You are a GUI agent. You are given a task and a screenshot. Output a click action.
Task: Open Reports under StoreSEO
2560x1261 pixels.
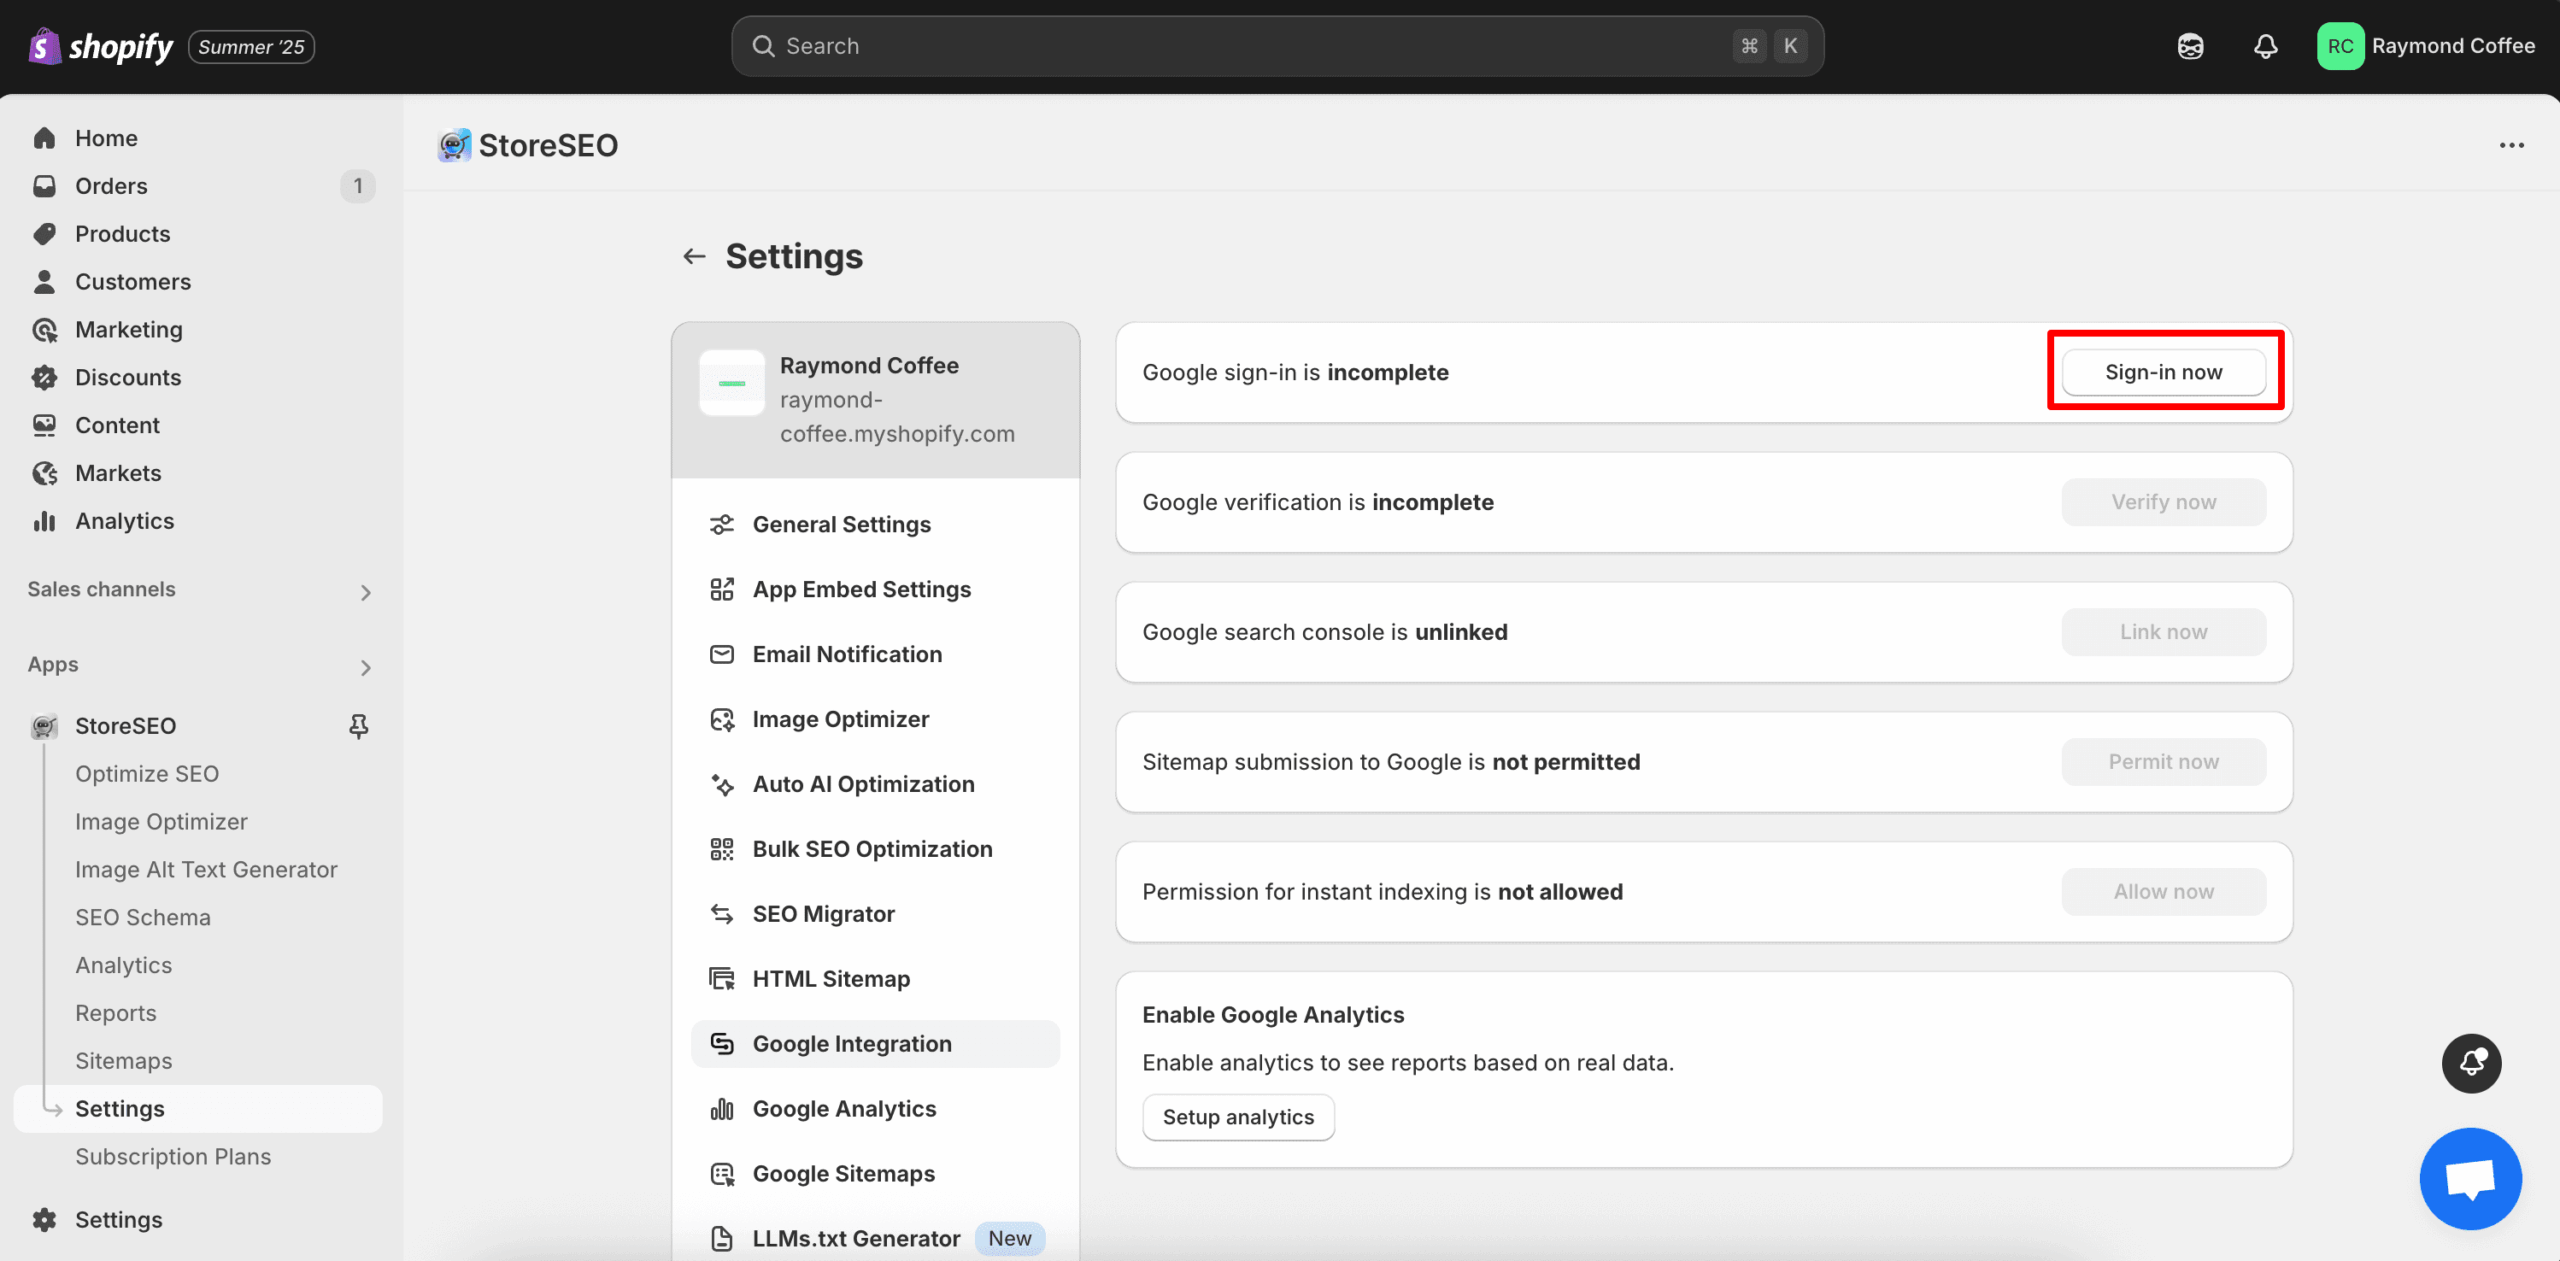116,1013
